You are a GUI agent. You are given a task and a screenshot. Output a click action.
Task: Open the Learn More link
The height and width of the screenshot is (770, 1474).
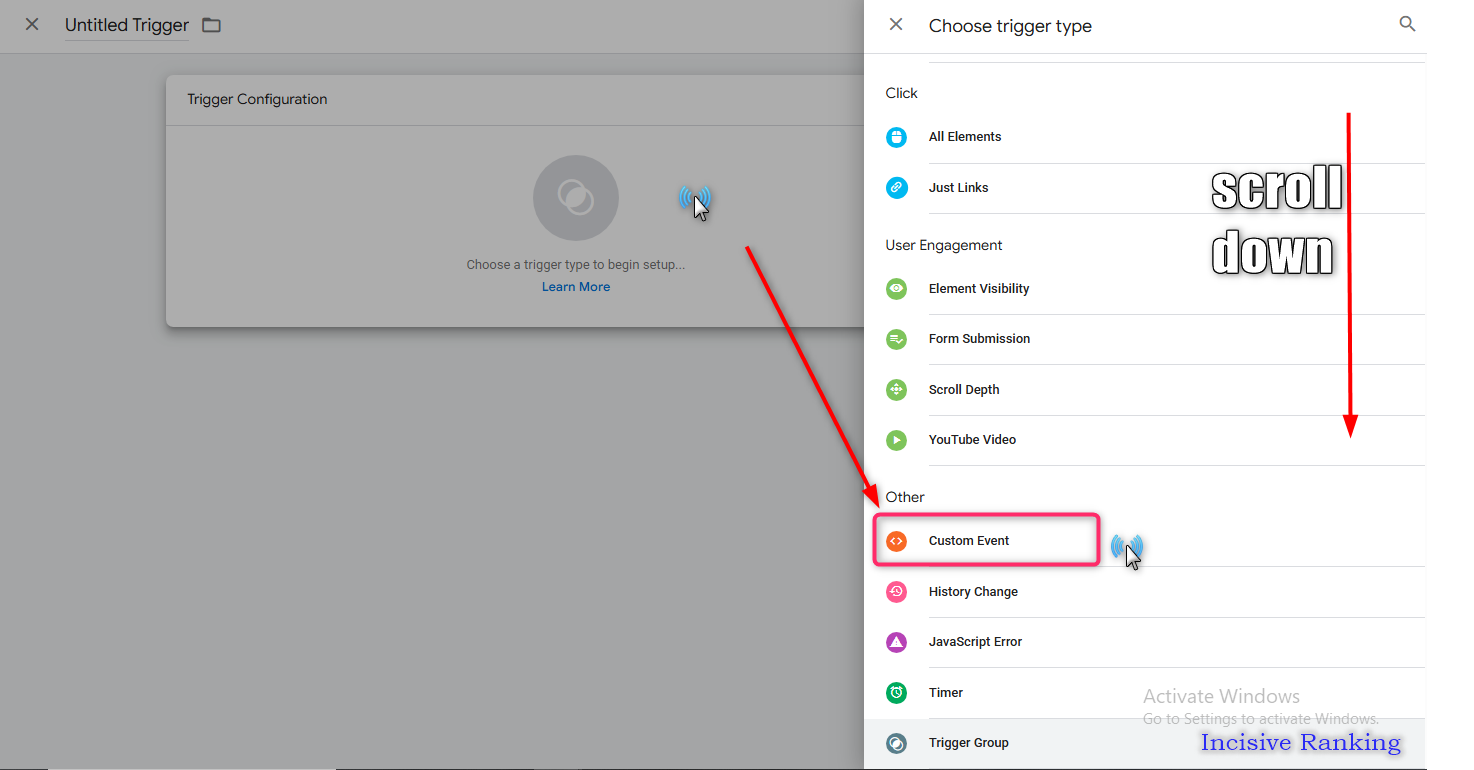pos(576,287)
